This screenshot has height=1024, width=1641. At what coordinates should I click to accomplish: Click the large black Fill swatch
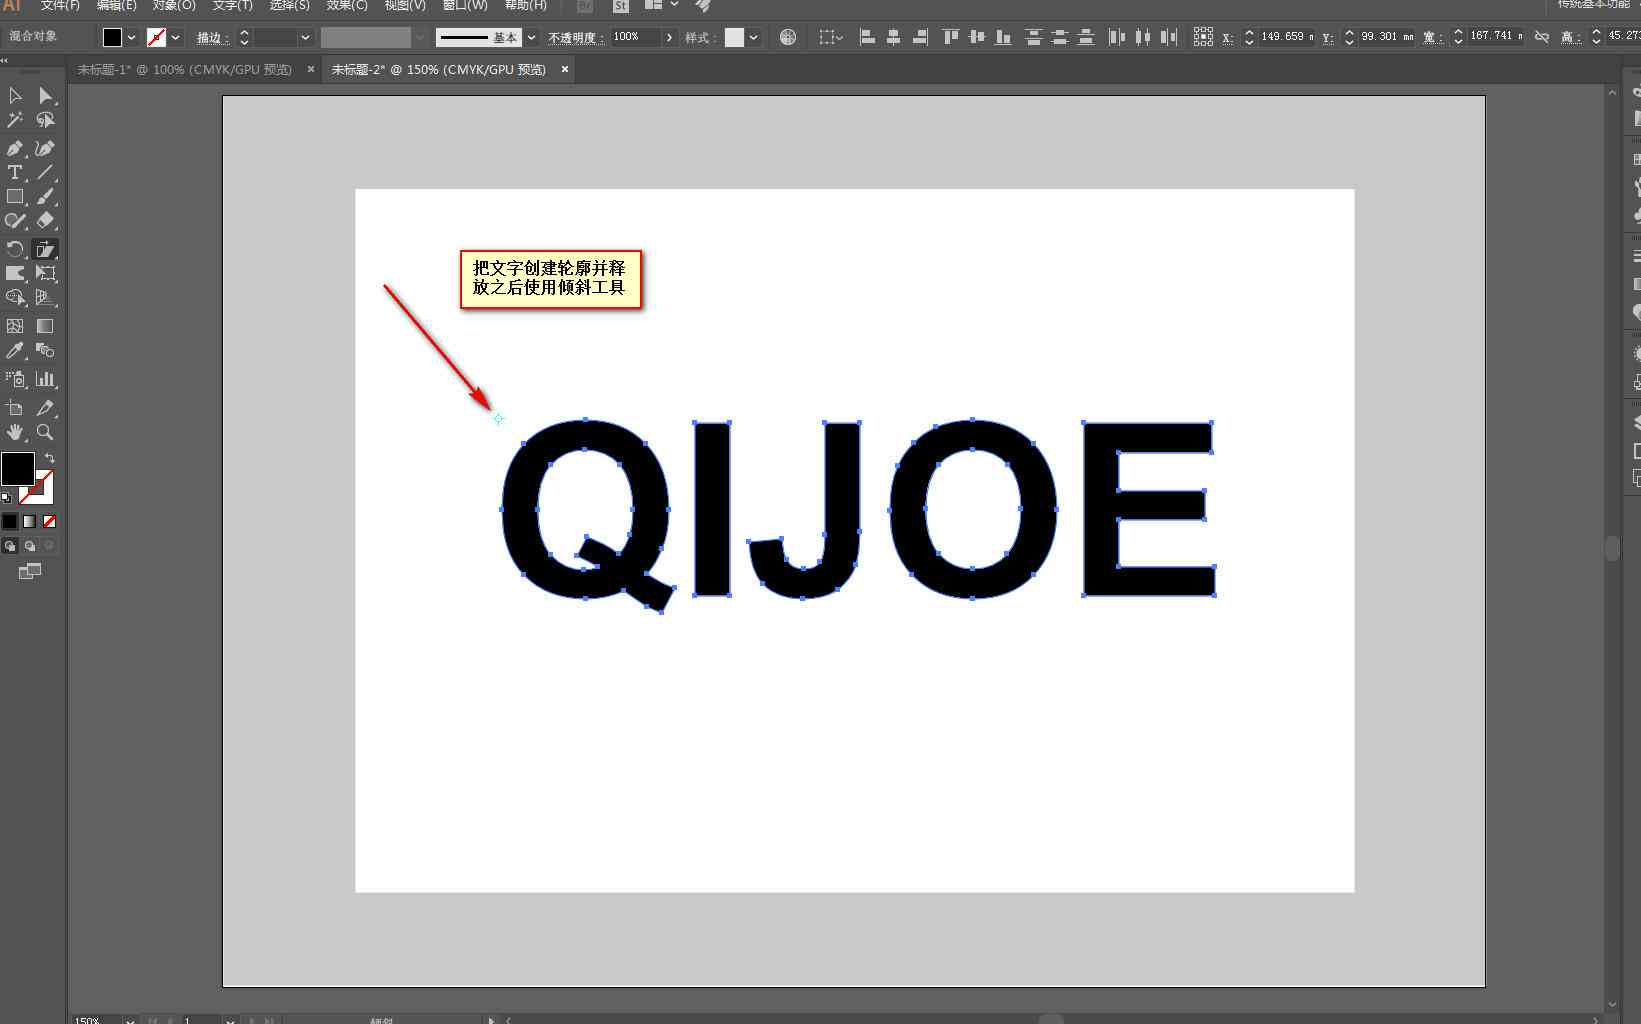pos(17,468)
